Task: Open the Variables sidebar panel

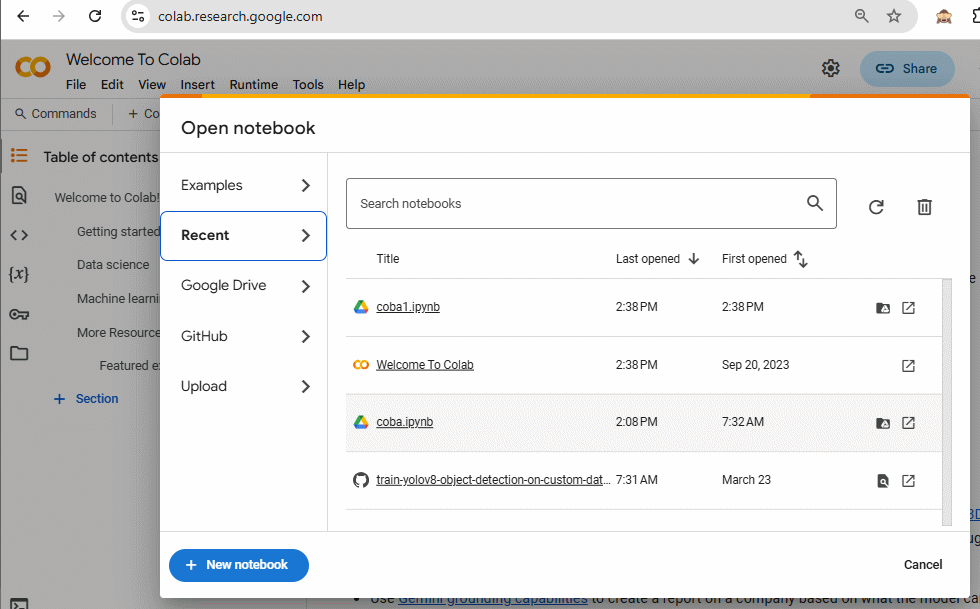Action: pyautogui.click(x=19, y=274)
